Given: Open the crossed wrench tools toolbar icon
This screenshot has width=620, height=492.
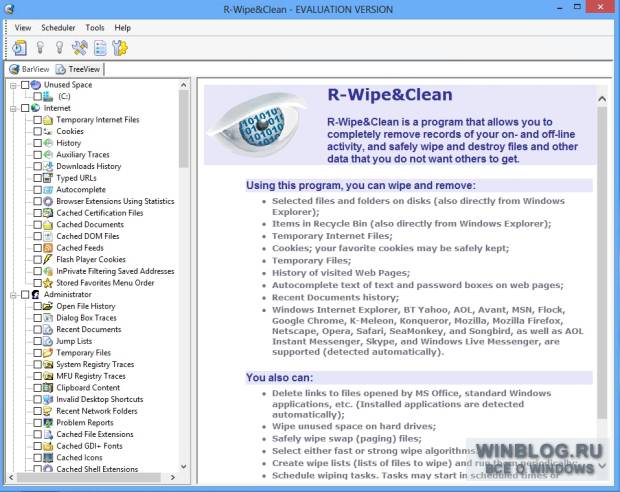Looking at the screenshot, I should pos(79,48).
